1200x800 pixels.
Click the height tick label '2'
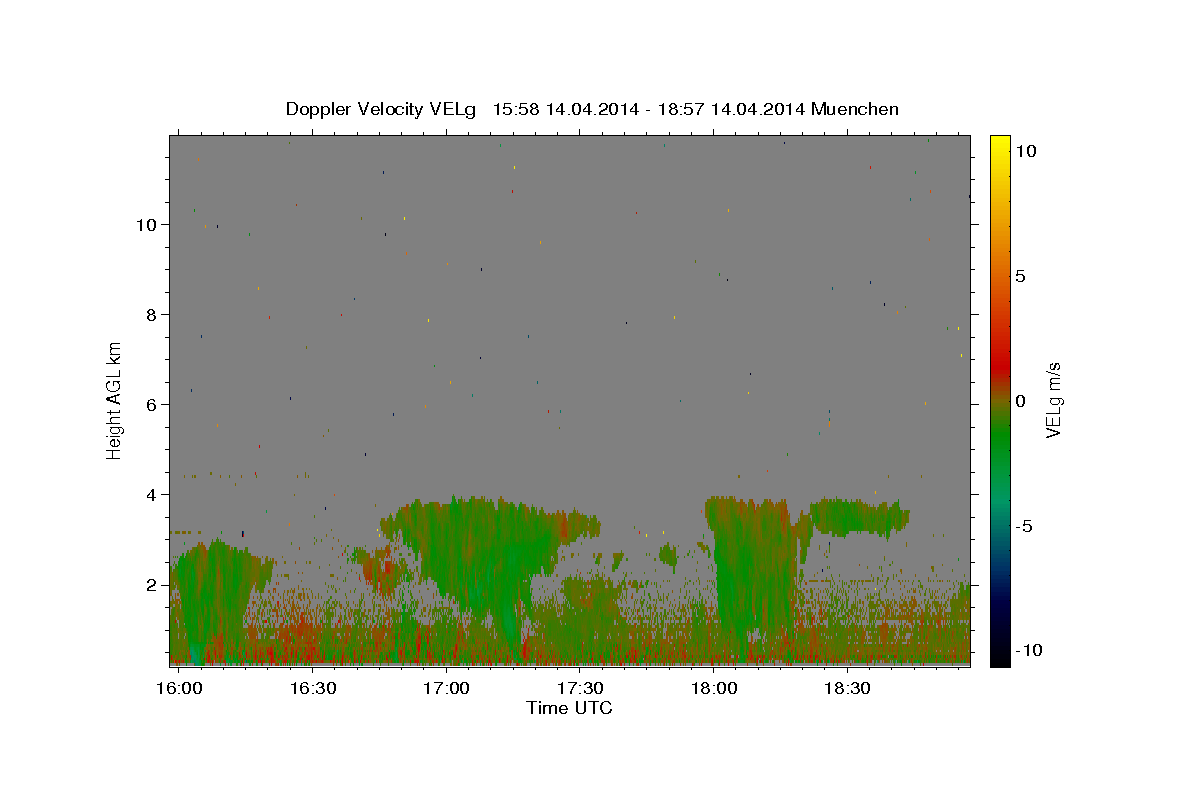pyautogui.click(x=152, y=585)
